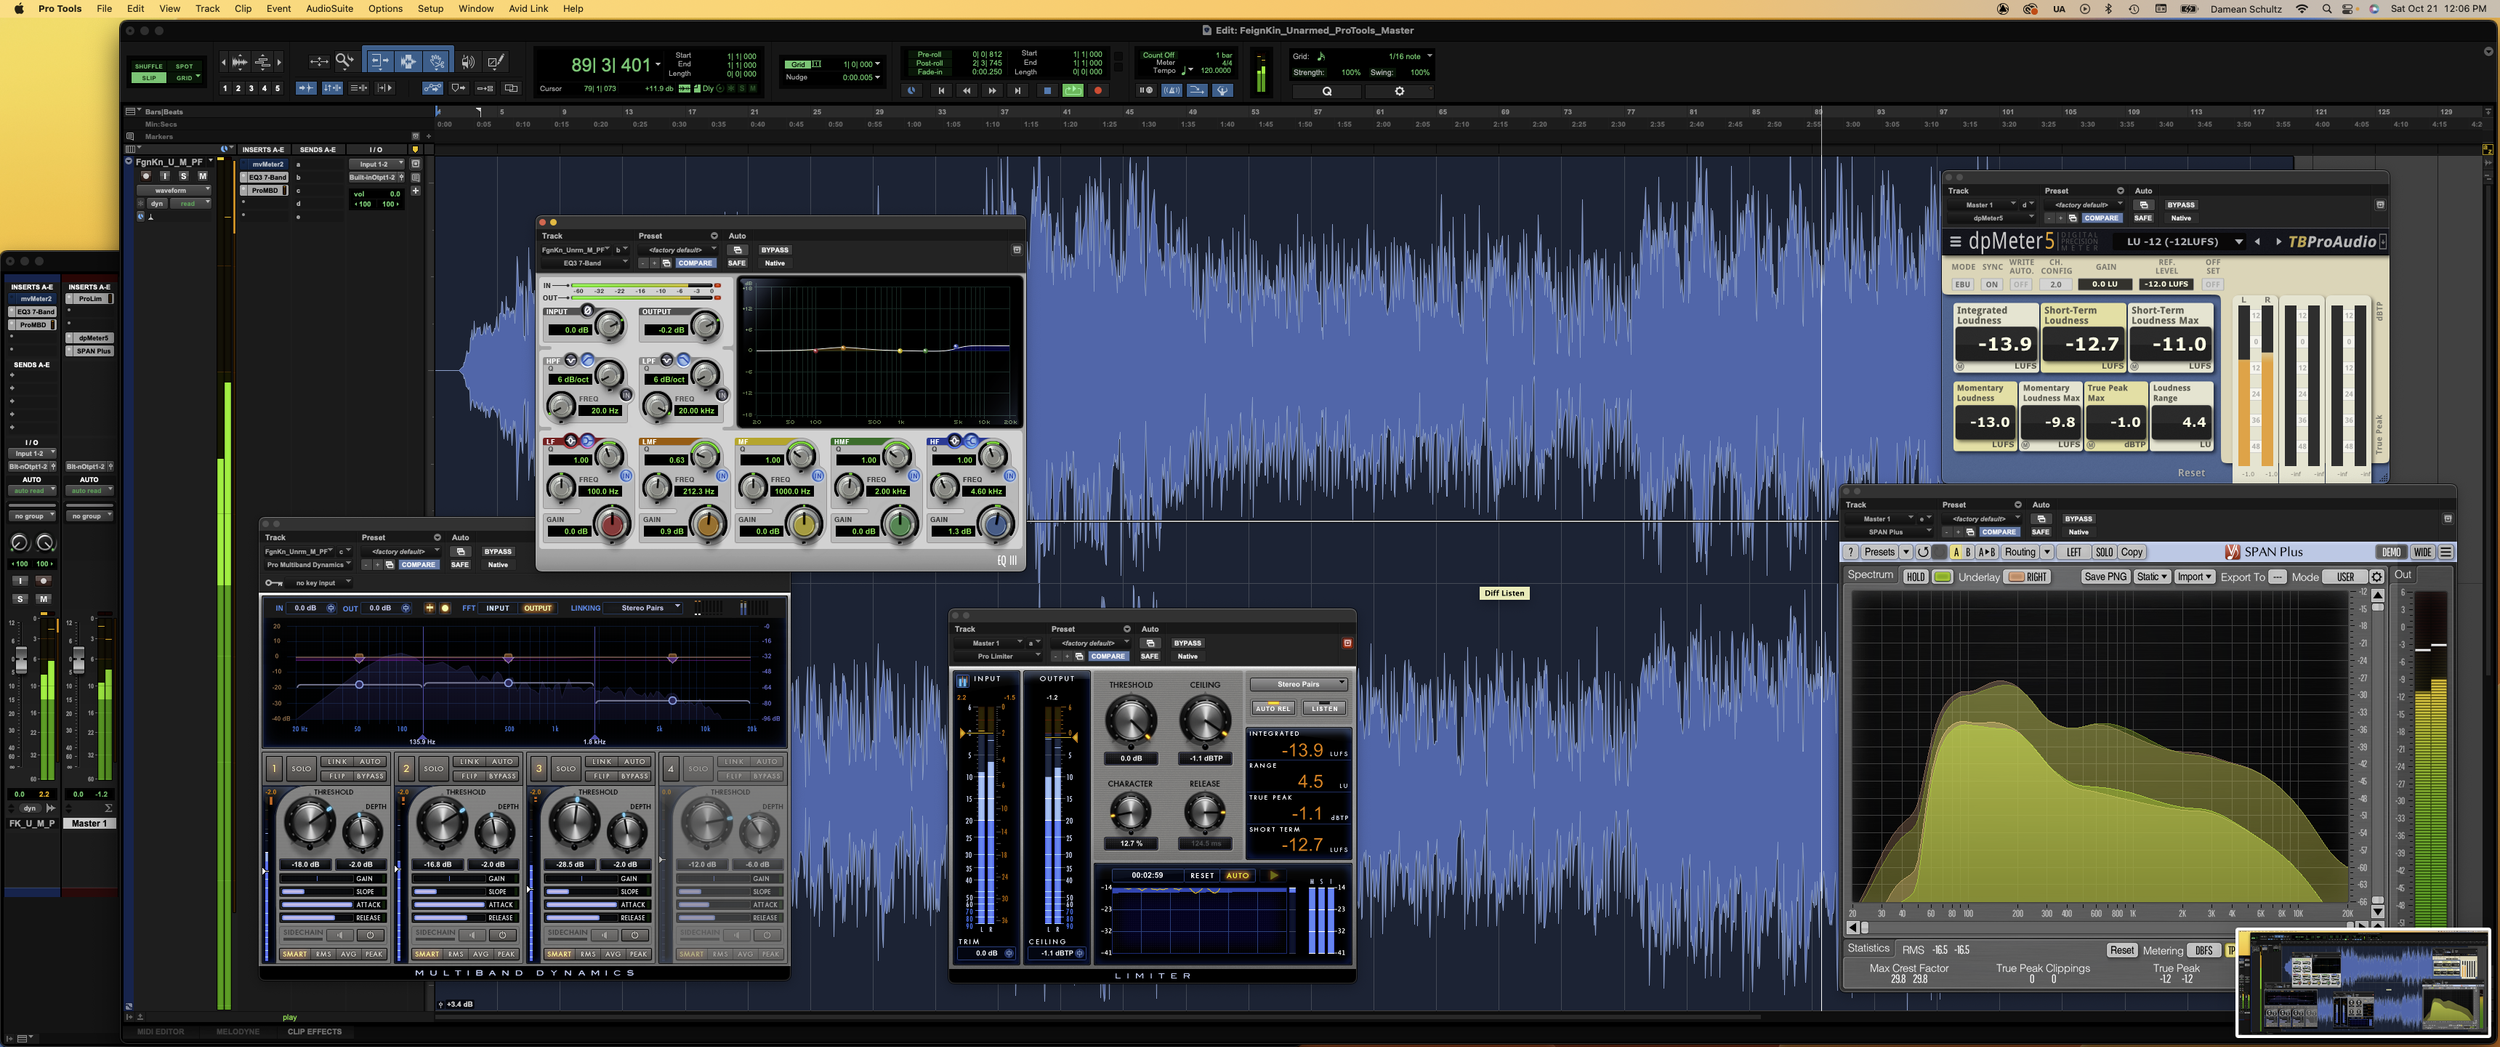Click Return to Zero transport button

click(x=940, y=90)
